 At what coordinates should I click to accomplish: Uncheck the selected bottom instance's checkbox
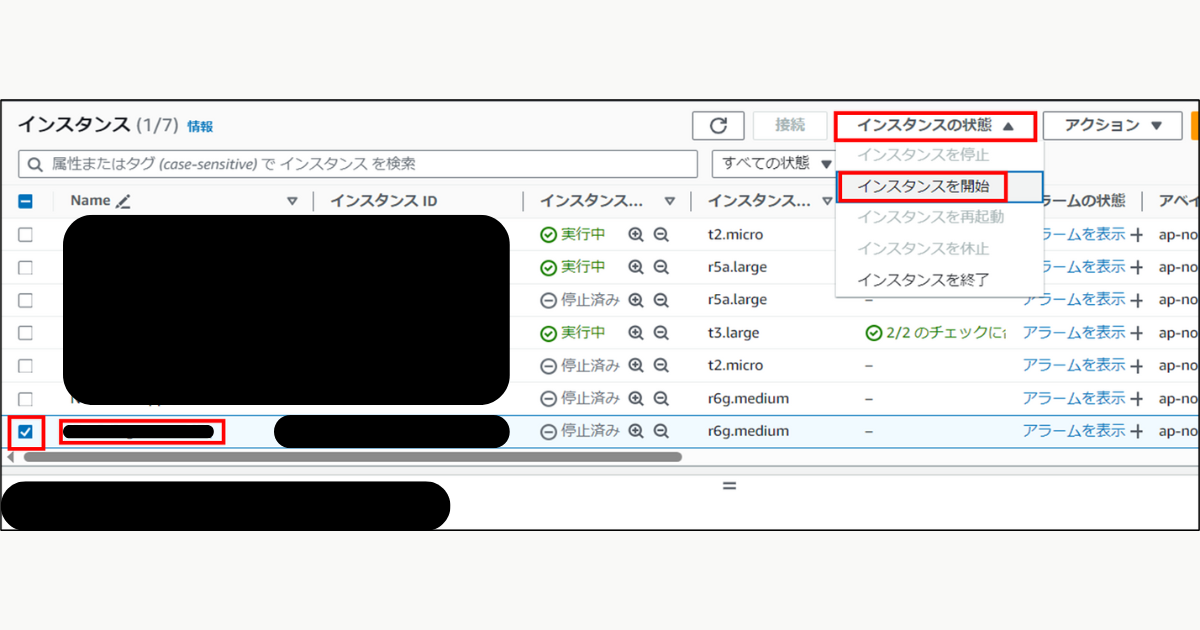click(x=26, y=430)
